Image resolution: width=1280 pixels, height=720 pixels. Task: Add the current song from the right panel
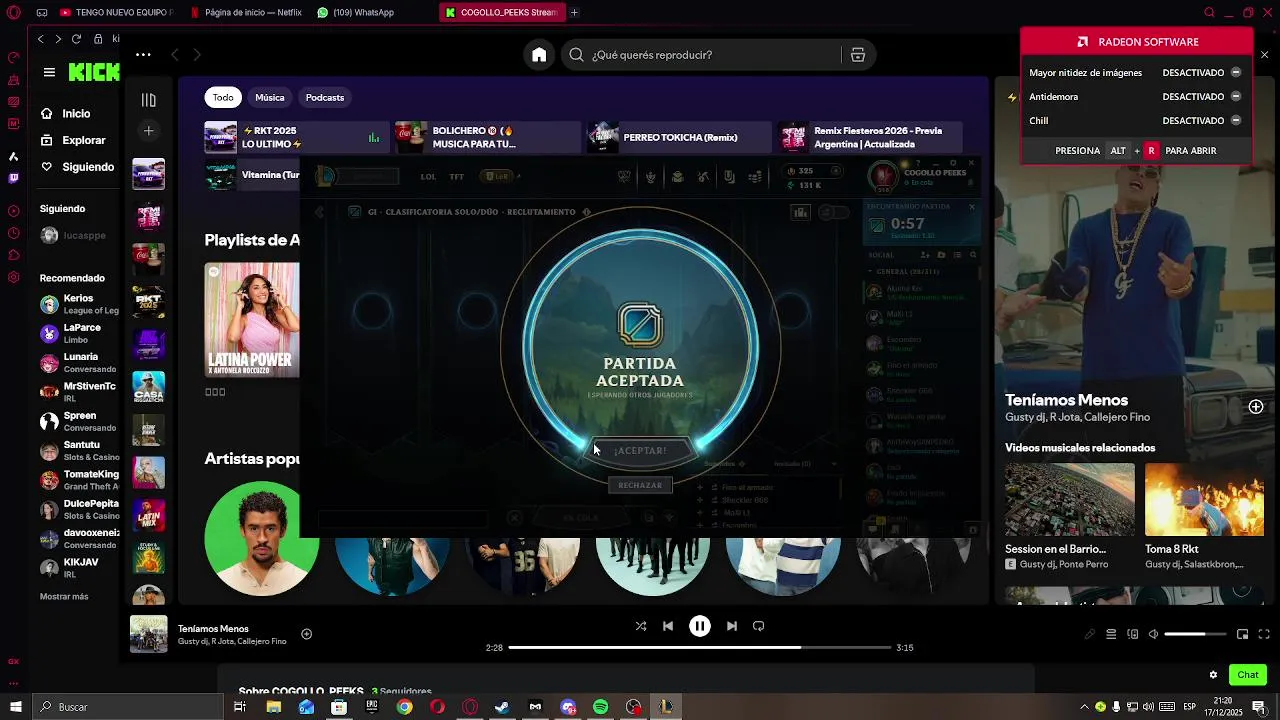(x=1256, y=407)
